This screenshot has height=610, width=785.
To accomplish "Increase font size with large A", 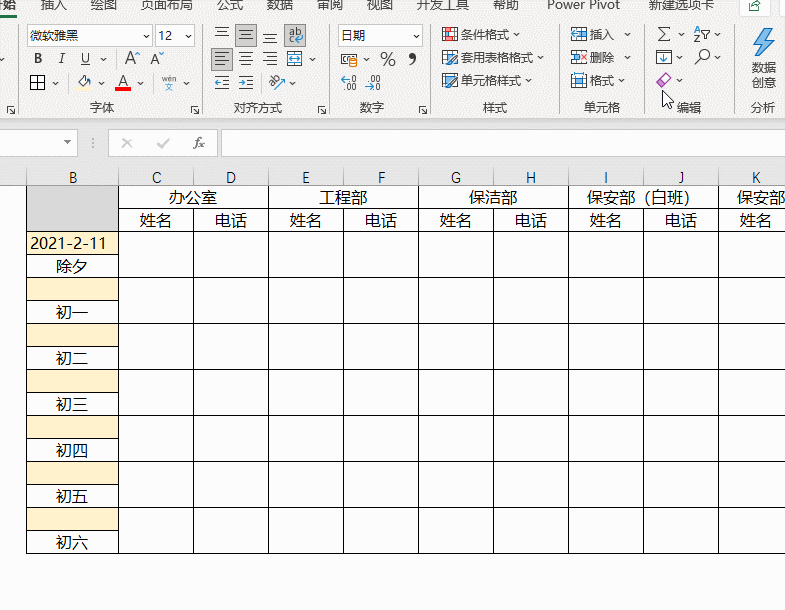I will click(x=132, y=59).
